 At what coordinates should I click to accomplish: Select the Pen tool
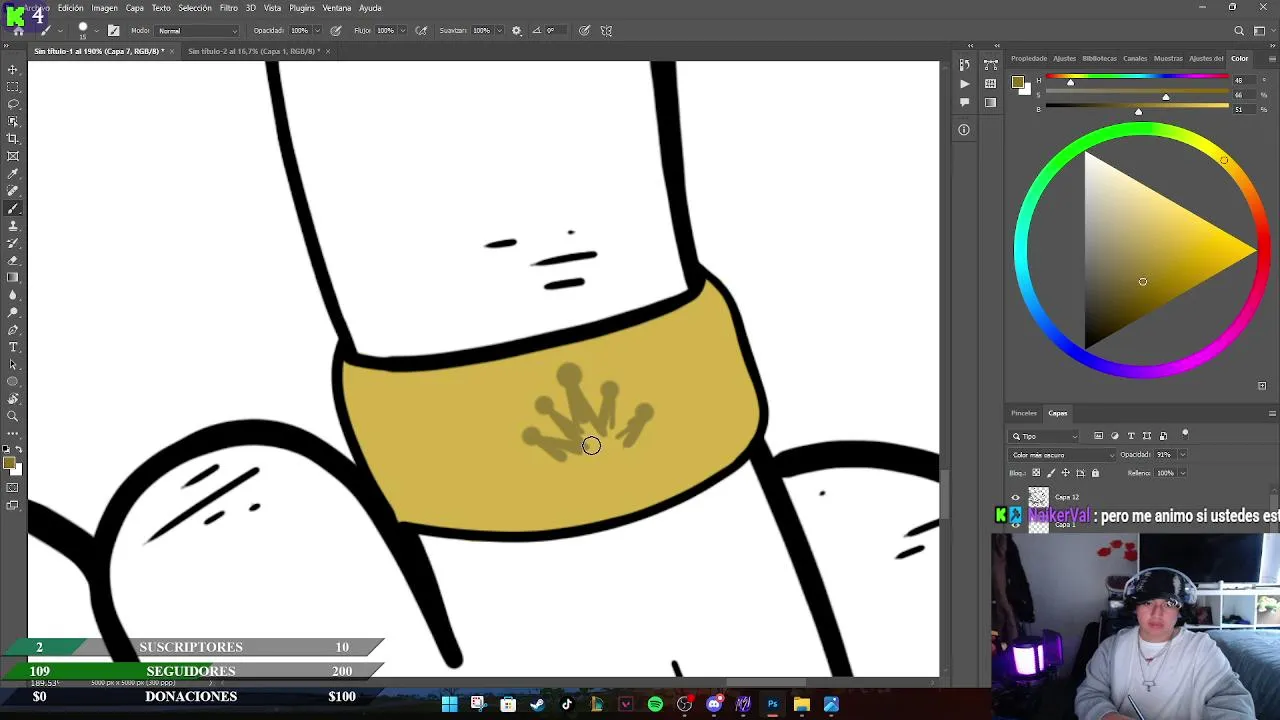[x=13, y=329]
